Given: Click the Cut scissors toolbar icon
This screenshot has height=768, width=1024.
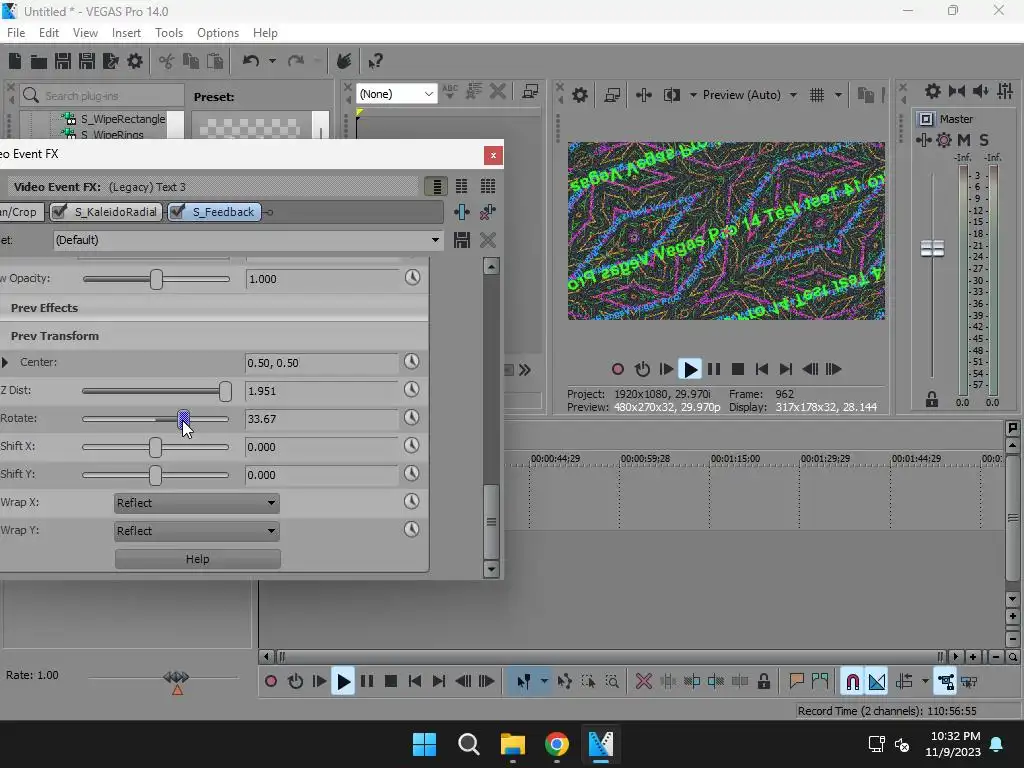Looking at the screenshot, I should click(x=167, y=61).
